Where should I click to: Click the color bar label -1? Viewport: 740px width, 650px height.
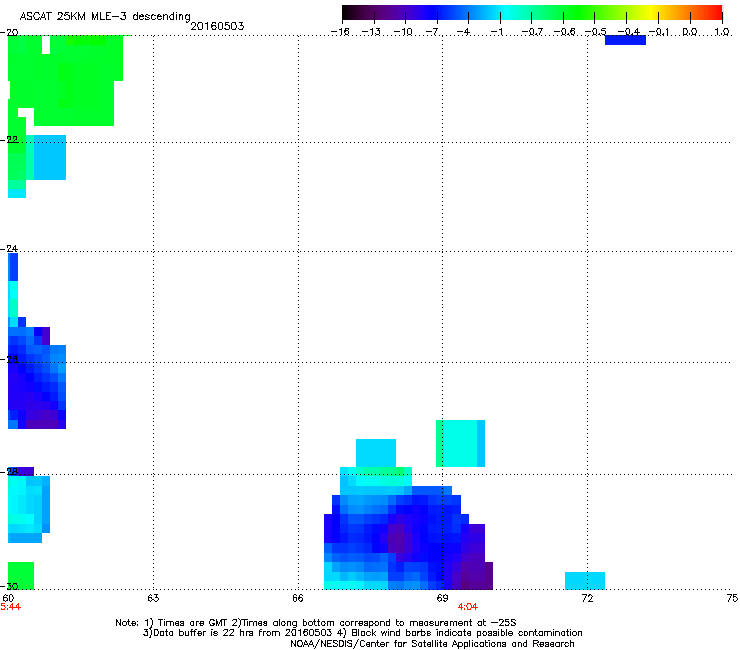click(497, 32)
